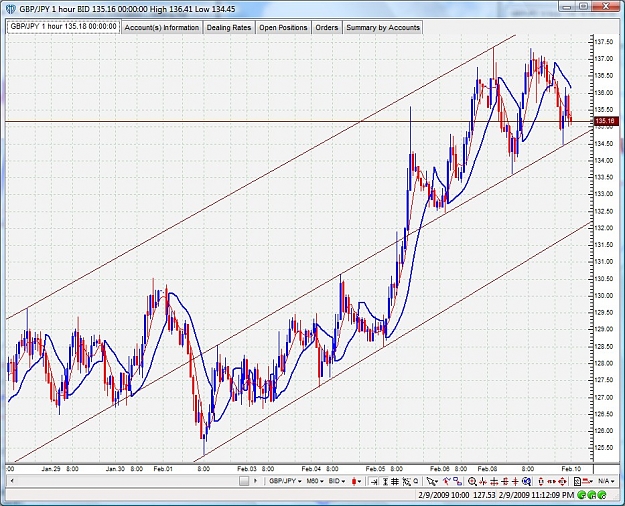Click the second green connection status icon
This screenshot has width=625, height=506.
click(591, 495)
